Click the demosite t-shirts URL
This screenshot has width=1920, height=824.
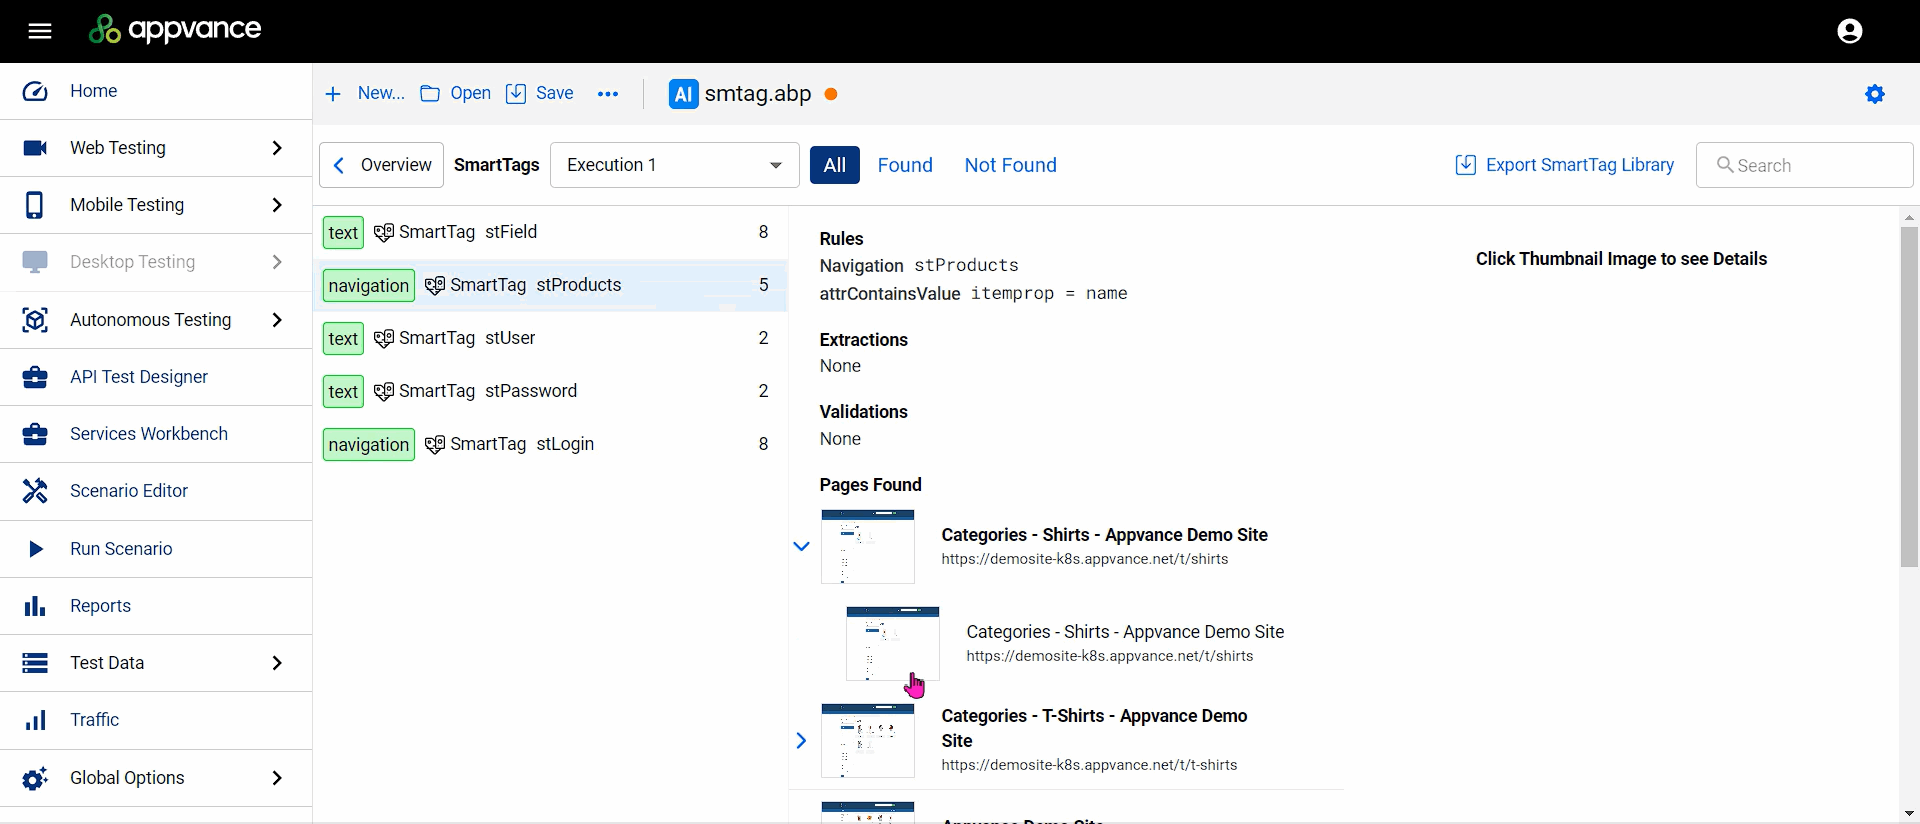1089,765
